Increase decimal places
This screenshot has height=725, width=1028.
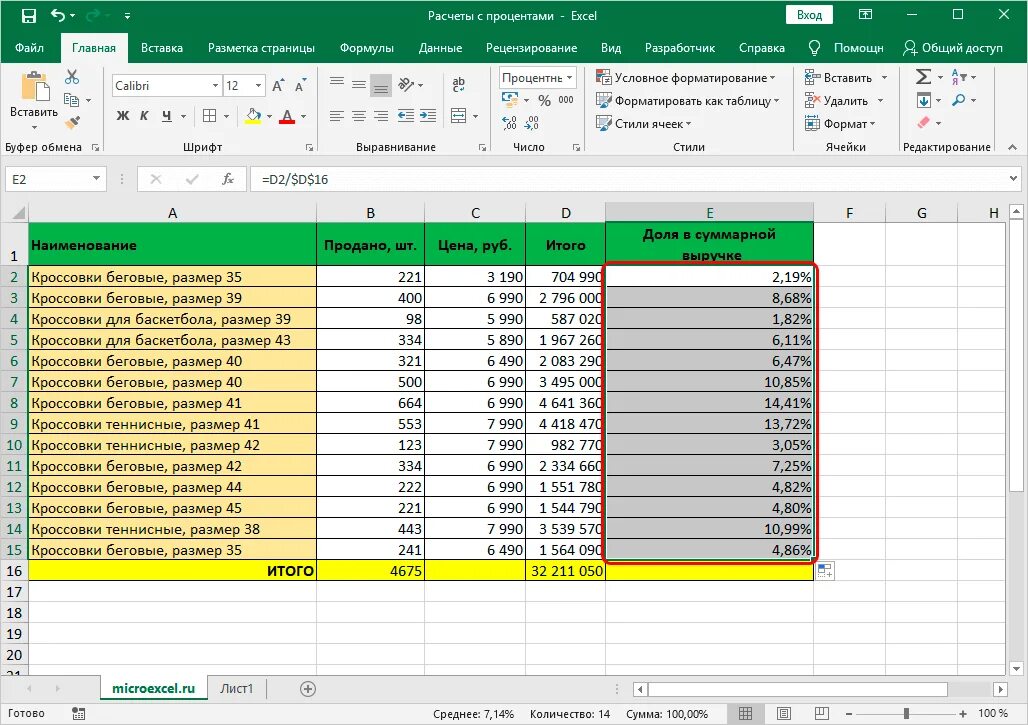[509, 123]
